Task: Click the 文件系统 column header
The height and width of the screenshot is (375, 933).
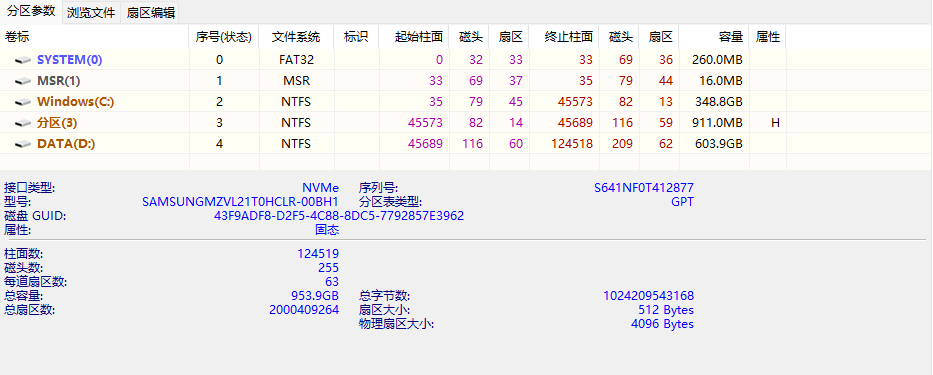Action: pyautogui.click(x=296, y=37)
